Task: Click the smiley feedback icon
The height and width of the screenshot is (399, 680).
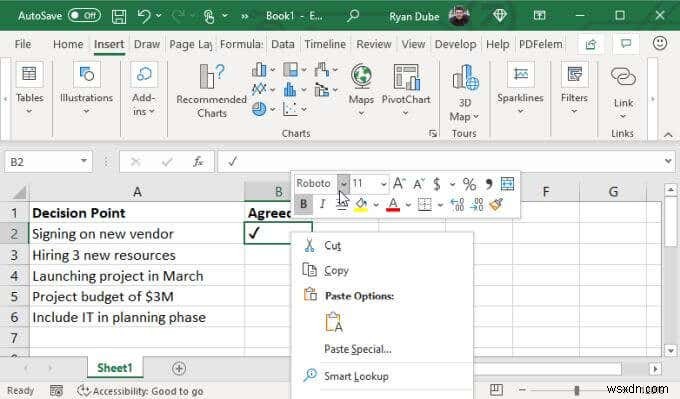Action: (x=660, y=43)
